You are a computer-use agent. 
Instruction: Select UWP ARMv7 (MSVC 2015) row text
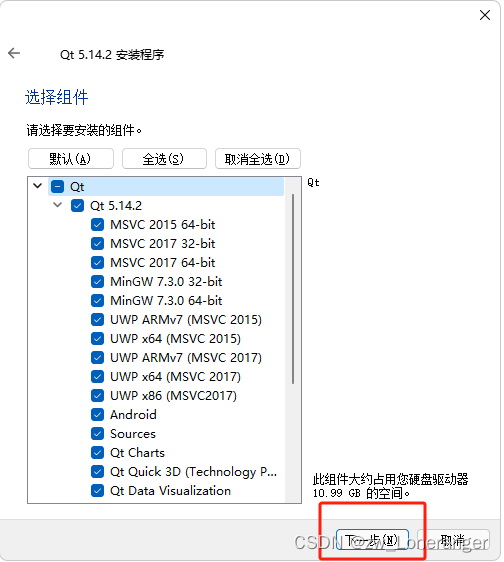(x=186, y=320)
